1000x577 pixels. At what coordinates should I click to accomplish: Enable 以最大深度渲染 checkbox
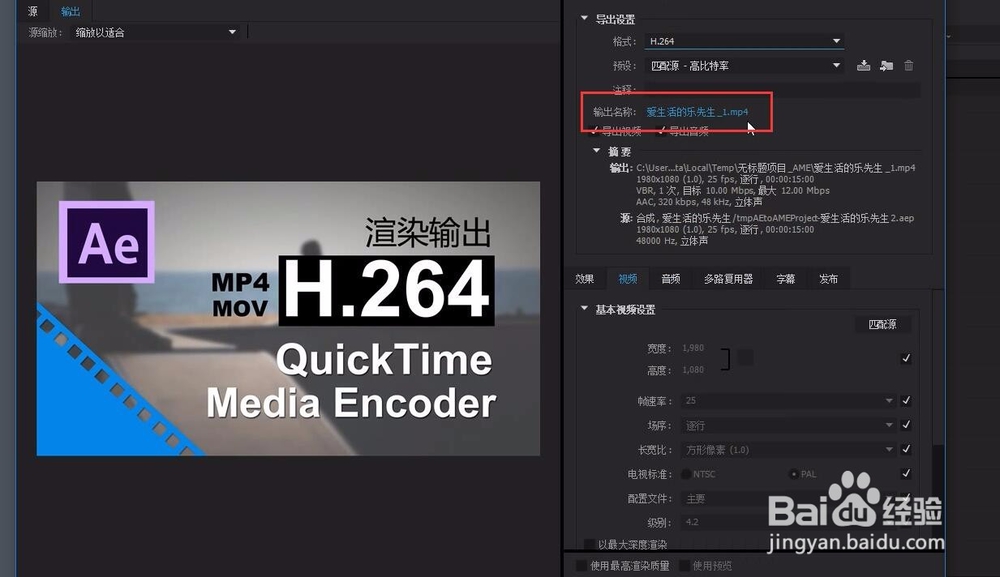click(590, 544)
